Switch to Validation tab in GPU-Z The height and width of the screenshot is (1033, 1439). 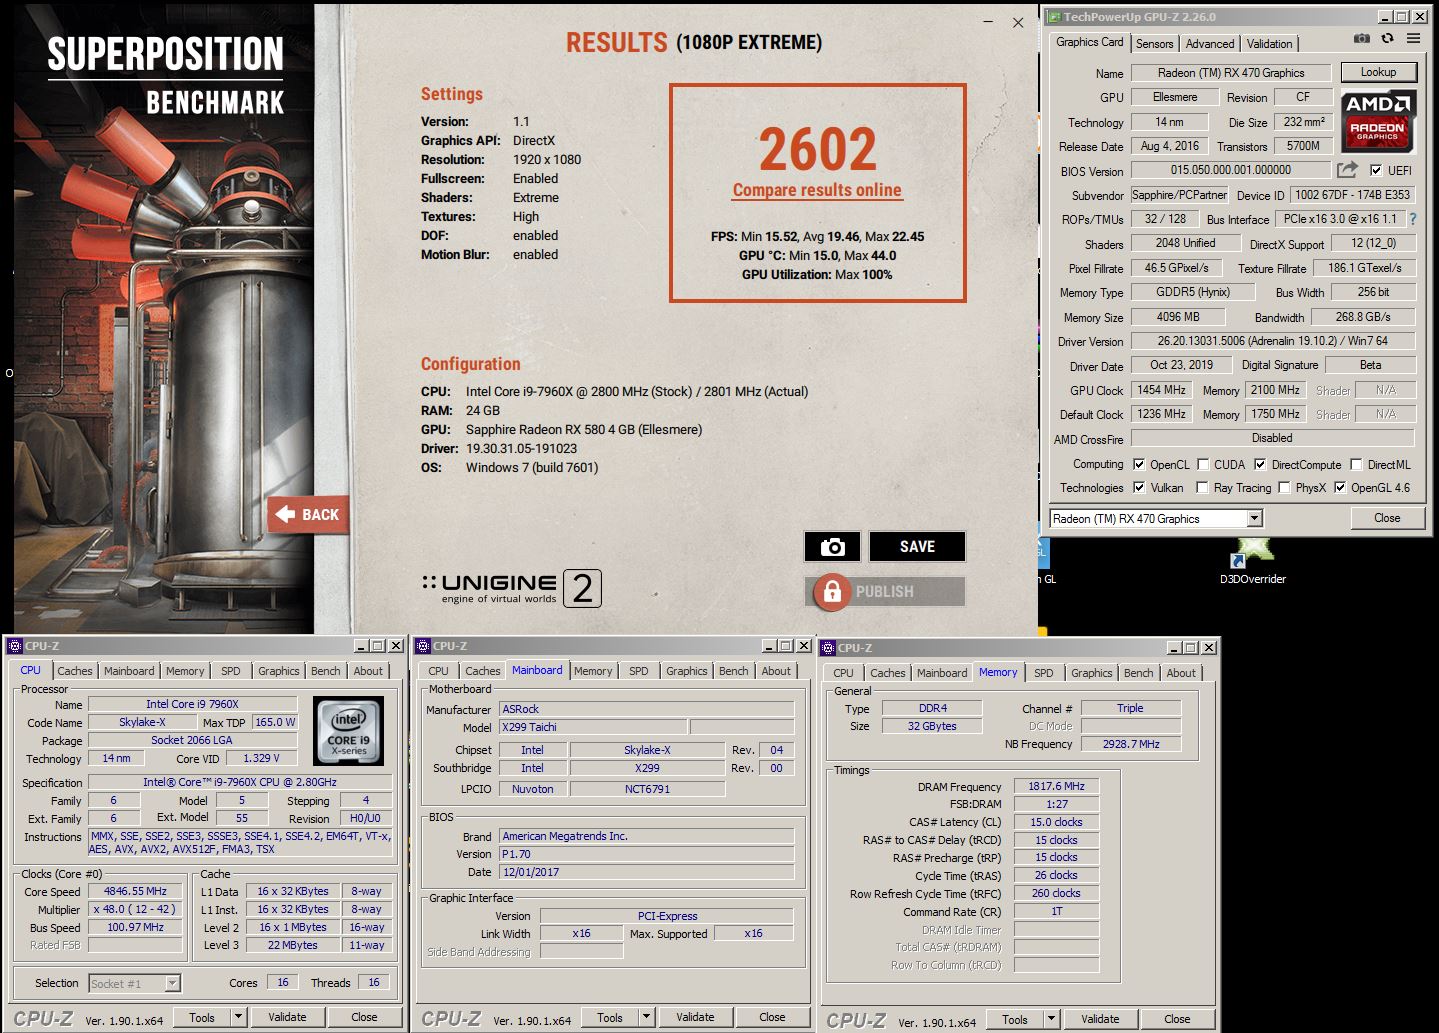(x=1269, y=43)
